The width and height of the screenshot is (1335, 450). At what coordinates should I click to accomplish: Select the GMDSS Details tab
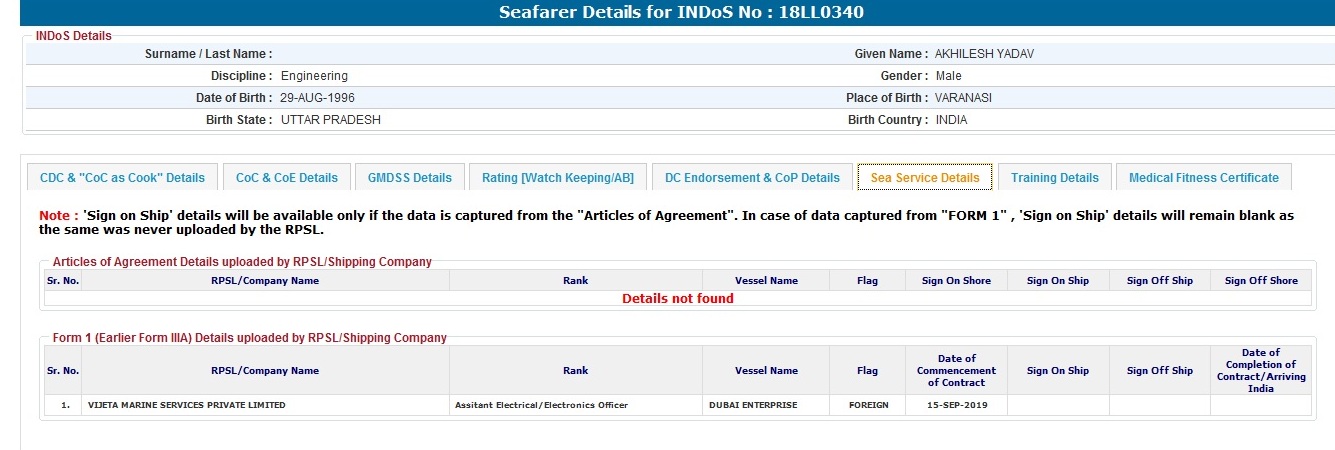[410, 178]
